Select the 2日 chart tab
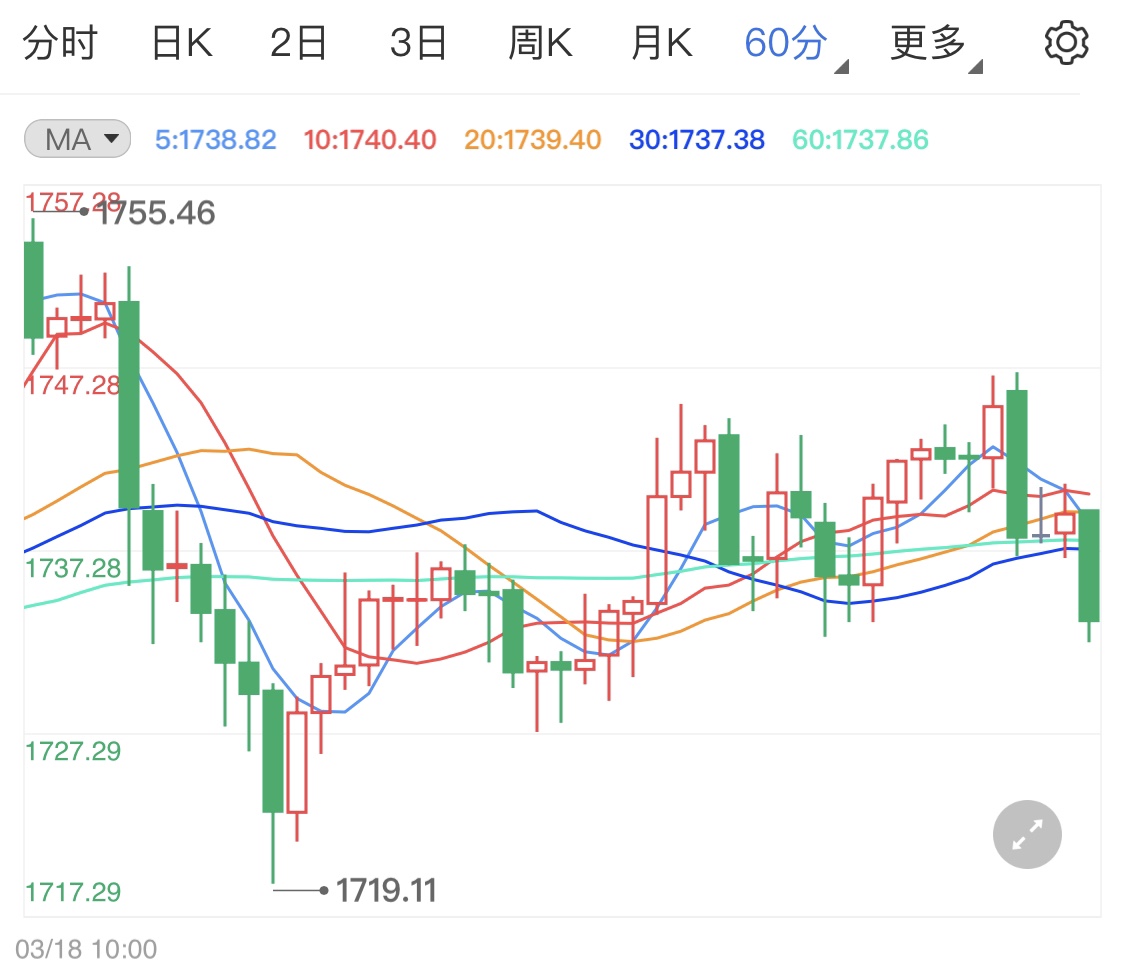Image resolution: width=1125 pixels, height=974 pixels. (298, 43)
